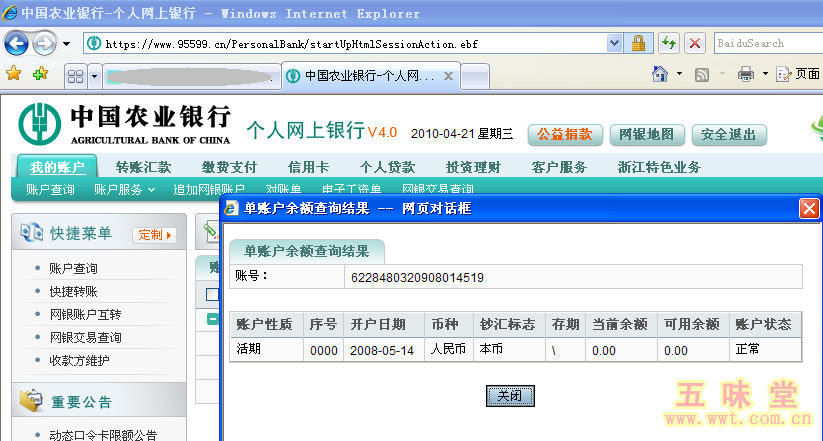Click the IE Back navigation arrow

tap(17, 44)
